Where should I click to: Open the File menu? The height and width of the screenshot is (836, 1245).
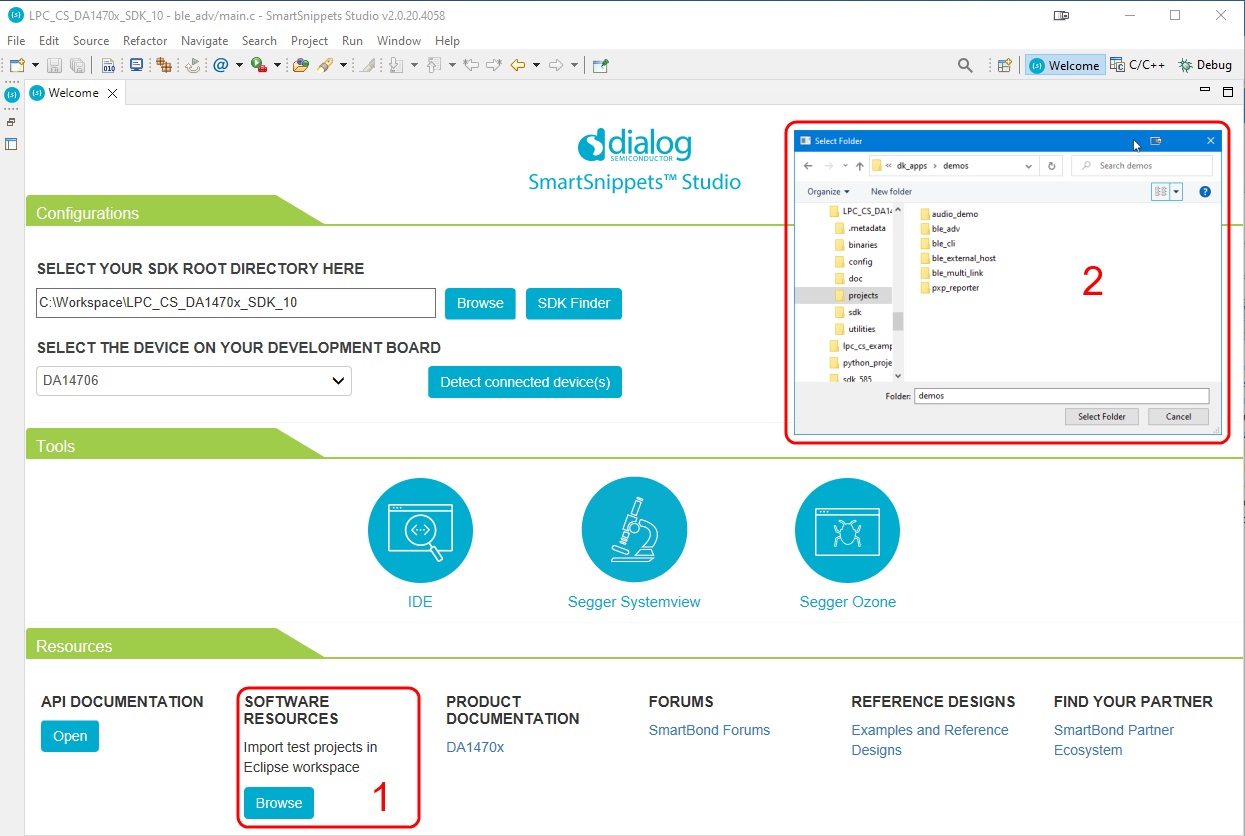coord(16,41)
